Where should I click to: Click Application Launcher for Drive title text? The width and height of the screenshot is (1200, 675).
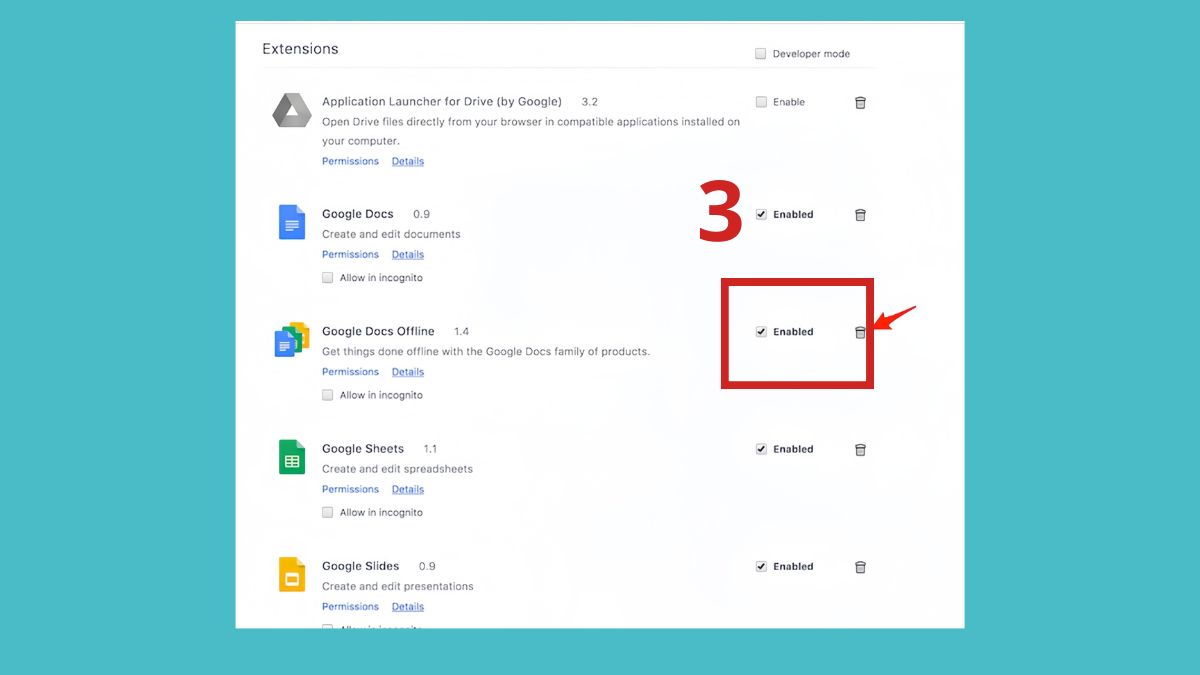tap(442, 101)
